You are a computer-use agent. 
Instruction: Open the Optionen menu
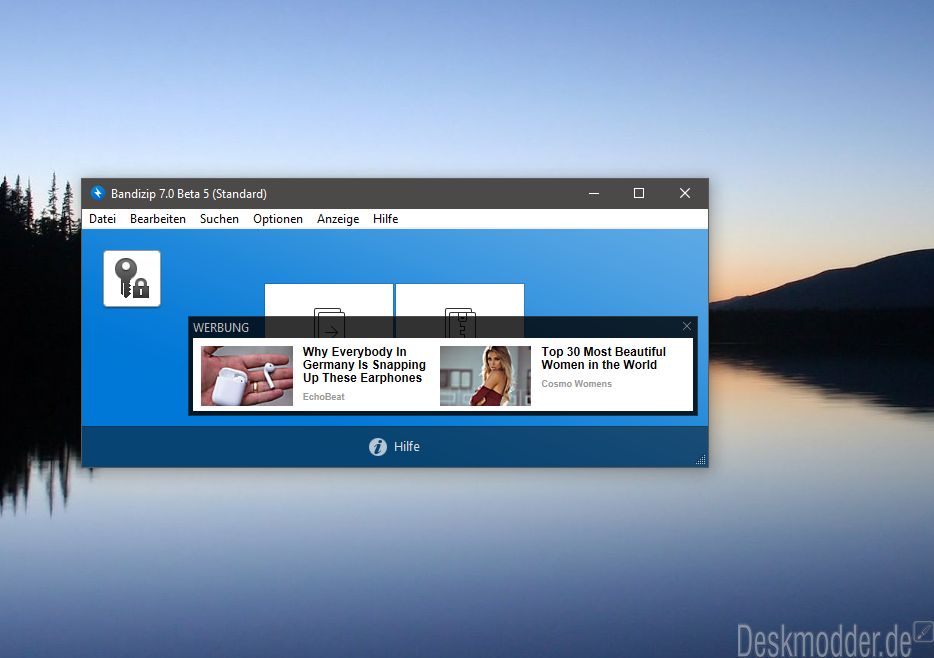(278, 219)
